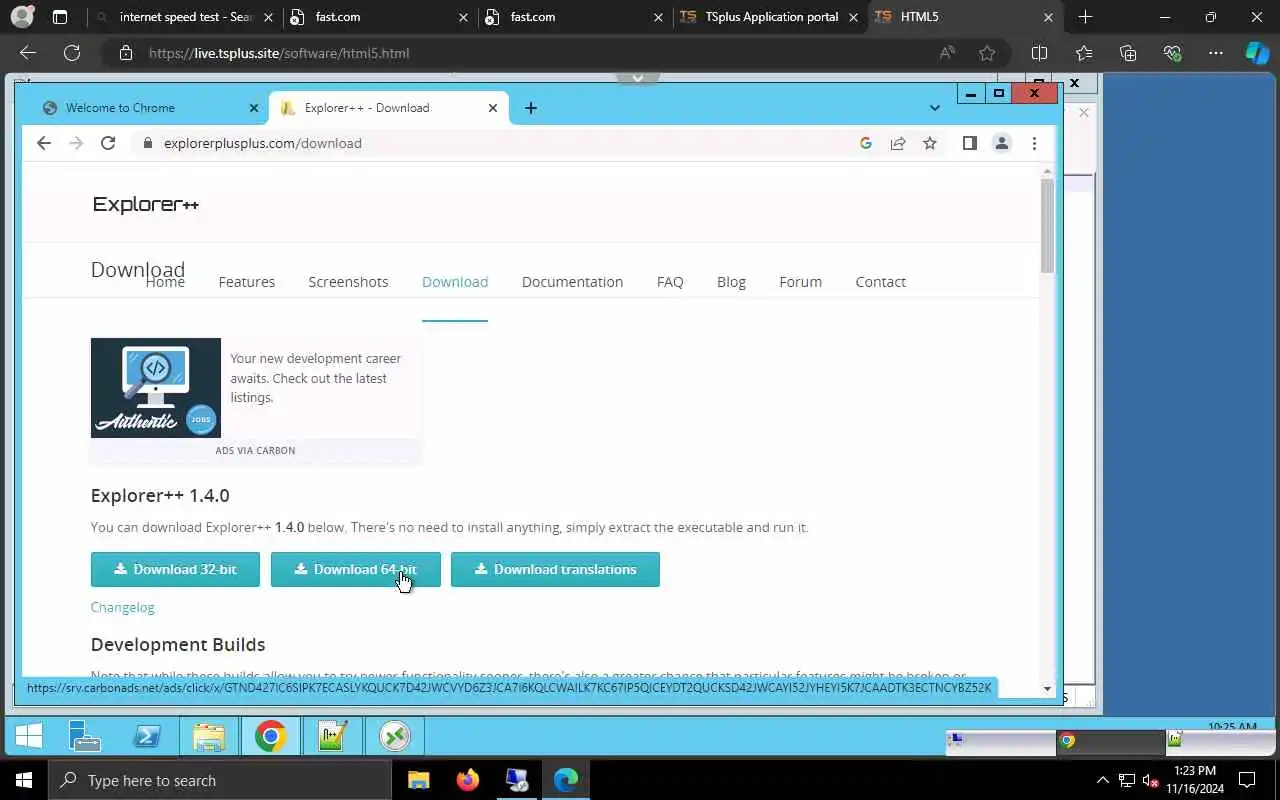This screenshot has height=800, width=1280.
Task: Click Chrome page vertical scrollbar thumb
Action: [1047, 226]
